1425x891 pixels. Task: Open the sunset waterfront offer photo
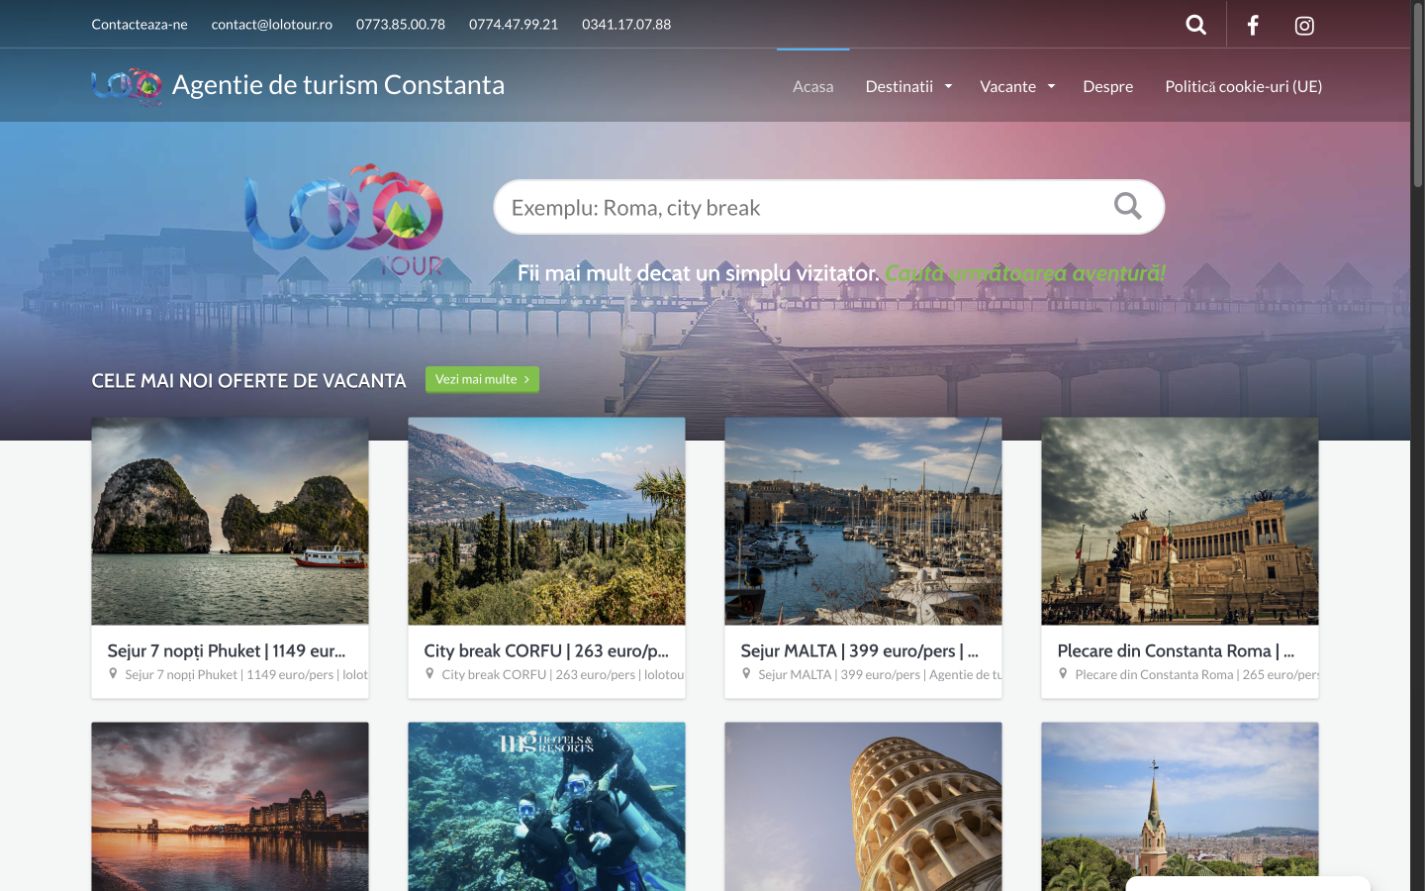230,806
